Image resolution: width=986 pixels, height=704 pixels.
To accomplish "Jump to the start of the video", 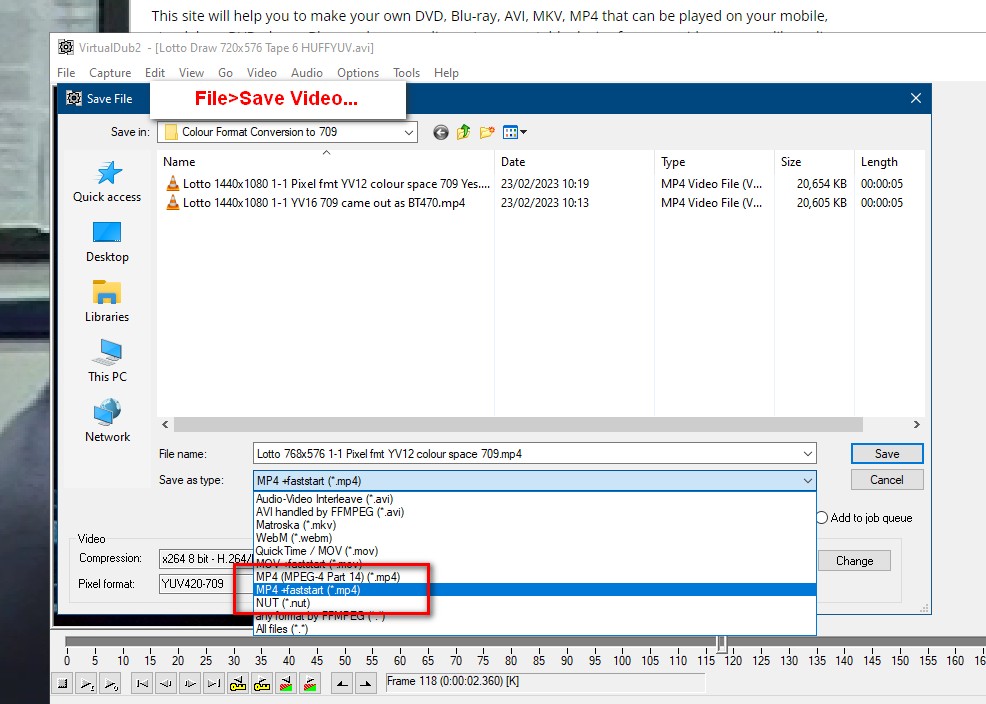I will [x=143, y=683].
